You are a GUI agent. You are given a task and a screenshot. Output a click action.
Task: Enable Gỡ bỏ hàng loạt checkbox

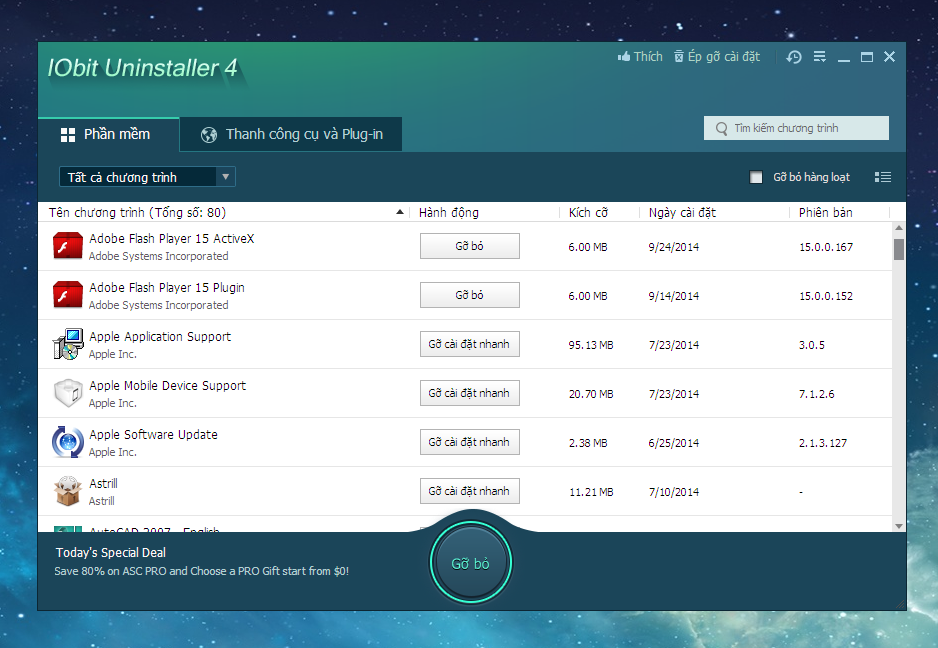pos(756,177)
